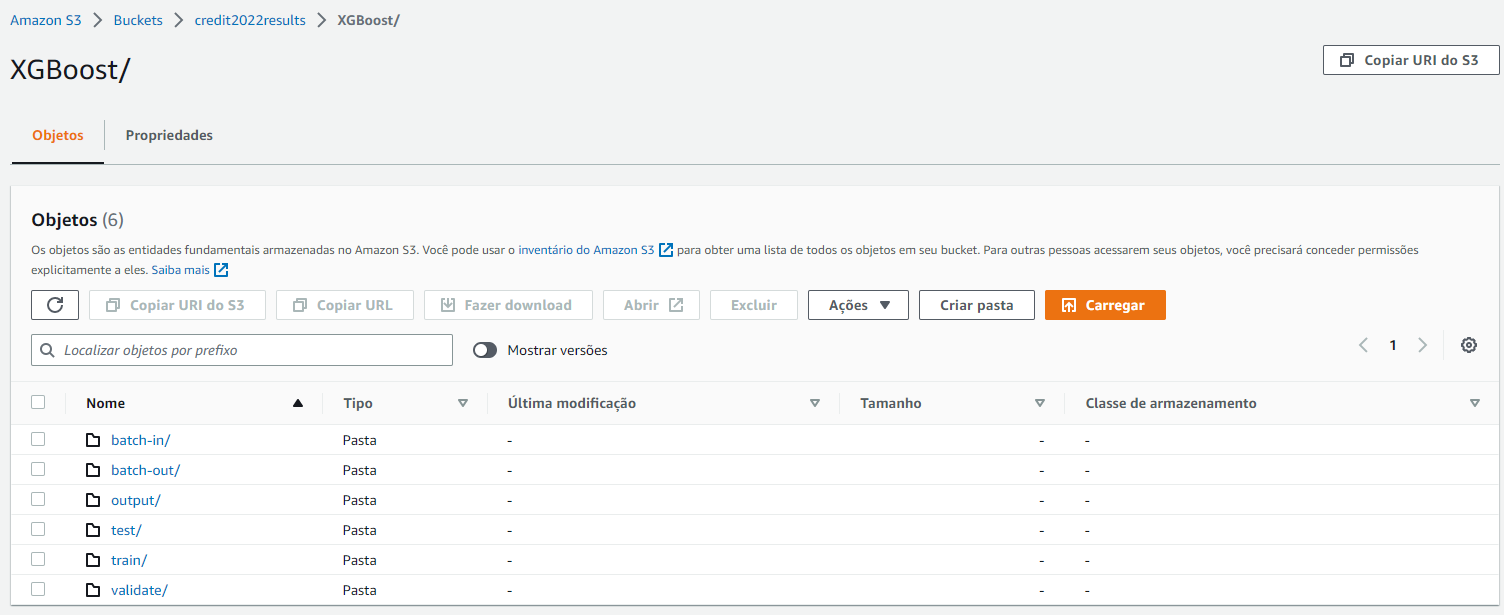Select the Objetos tab

(x=57, y=135)
